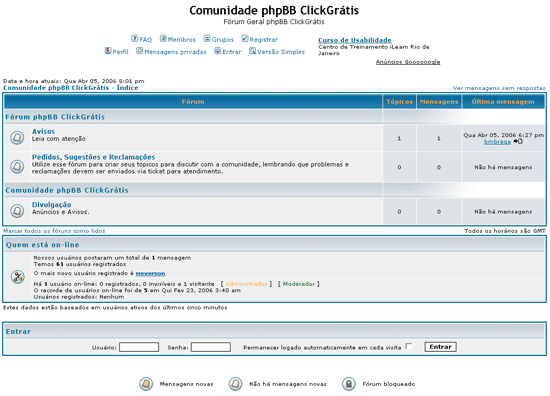Click the Entrar login button
This screenshot has height=396, width=550.
click(x=441, y=347)
